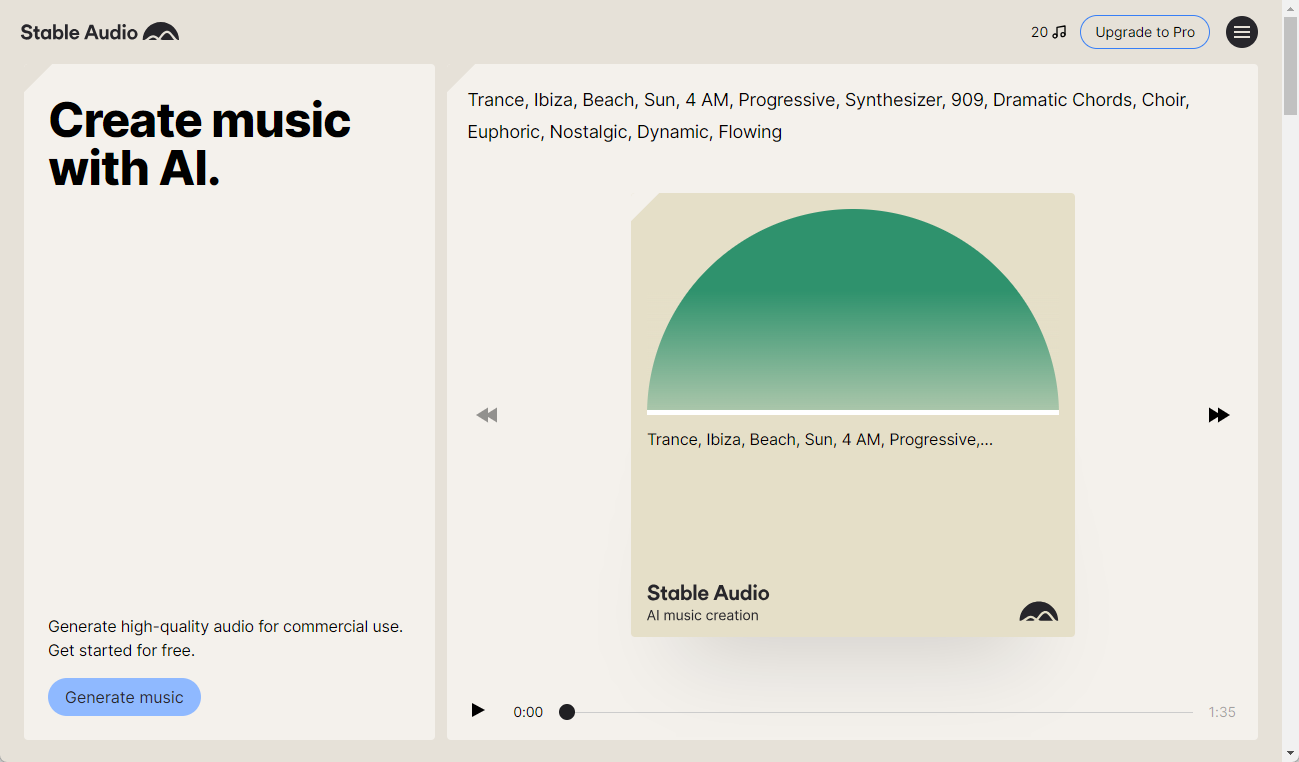Select the "Flowing" prompt tag

pos(750,131)
